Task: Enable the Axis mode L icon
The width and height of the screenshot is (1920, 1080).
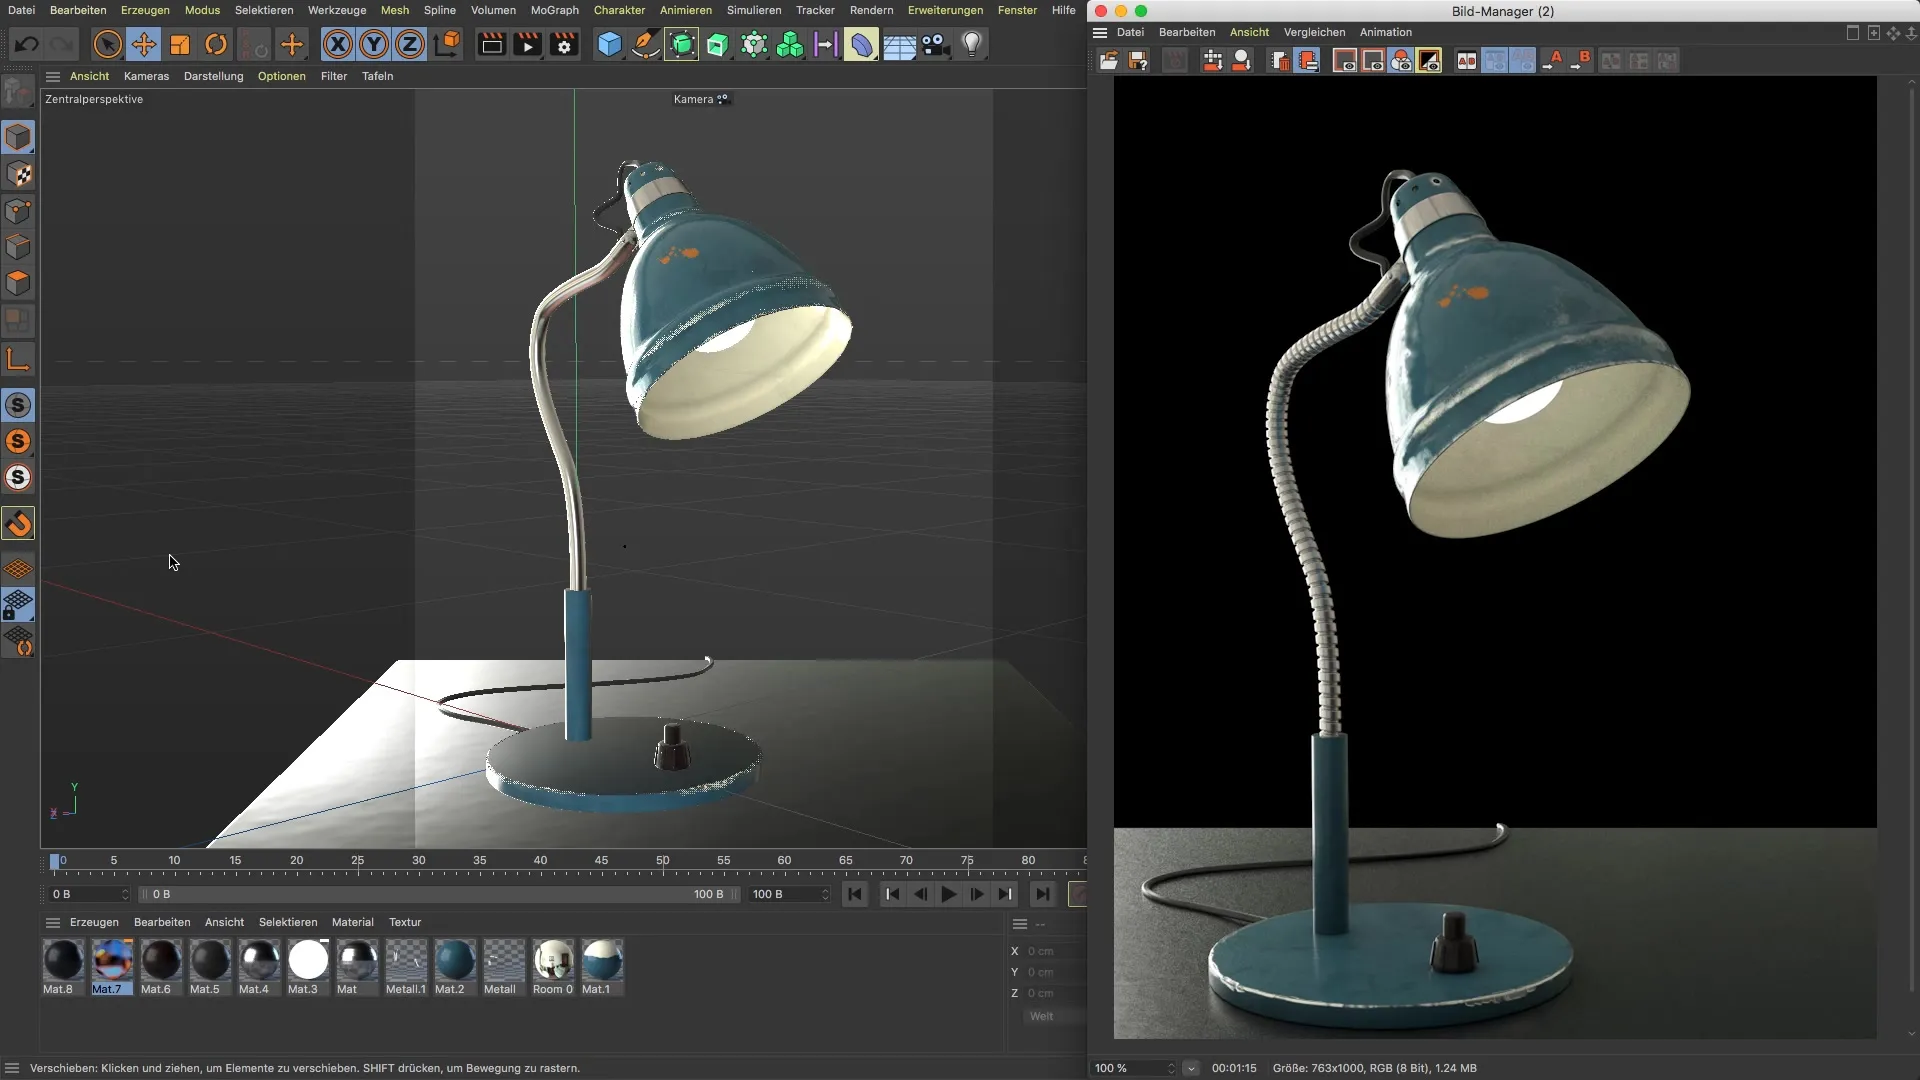Action: [18, 359]
